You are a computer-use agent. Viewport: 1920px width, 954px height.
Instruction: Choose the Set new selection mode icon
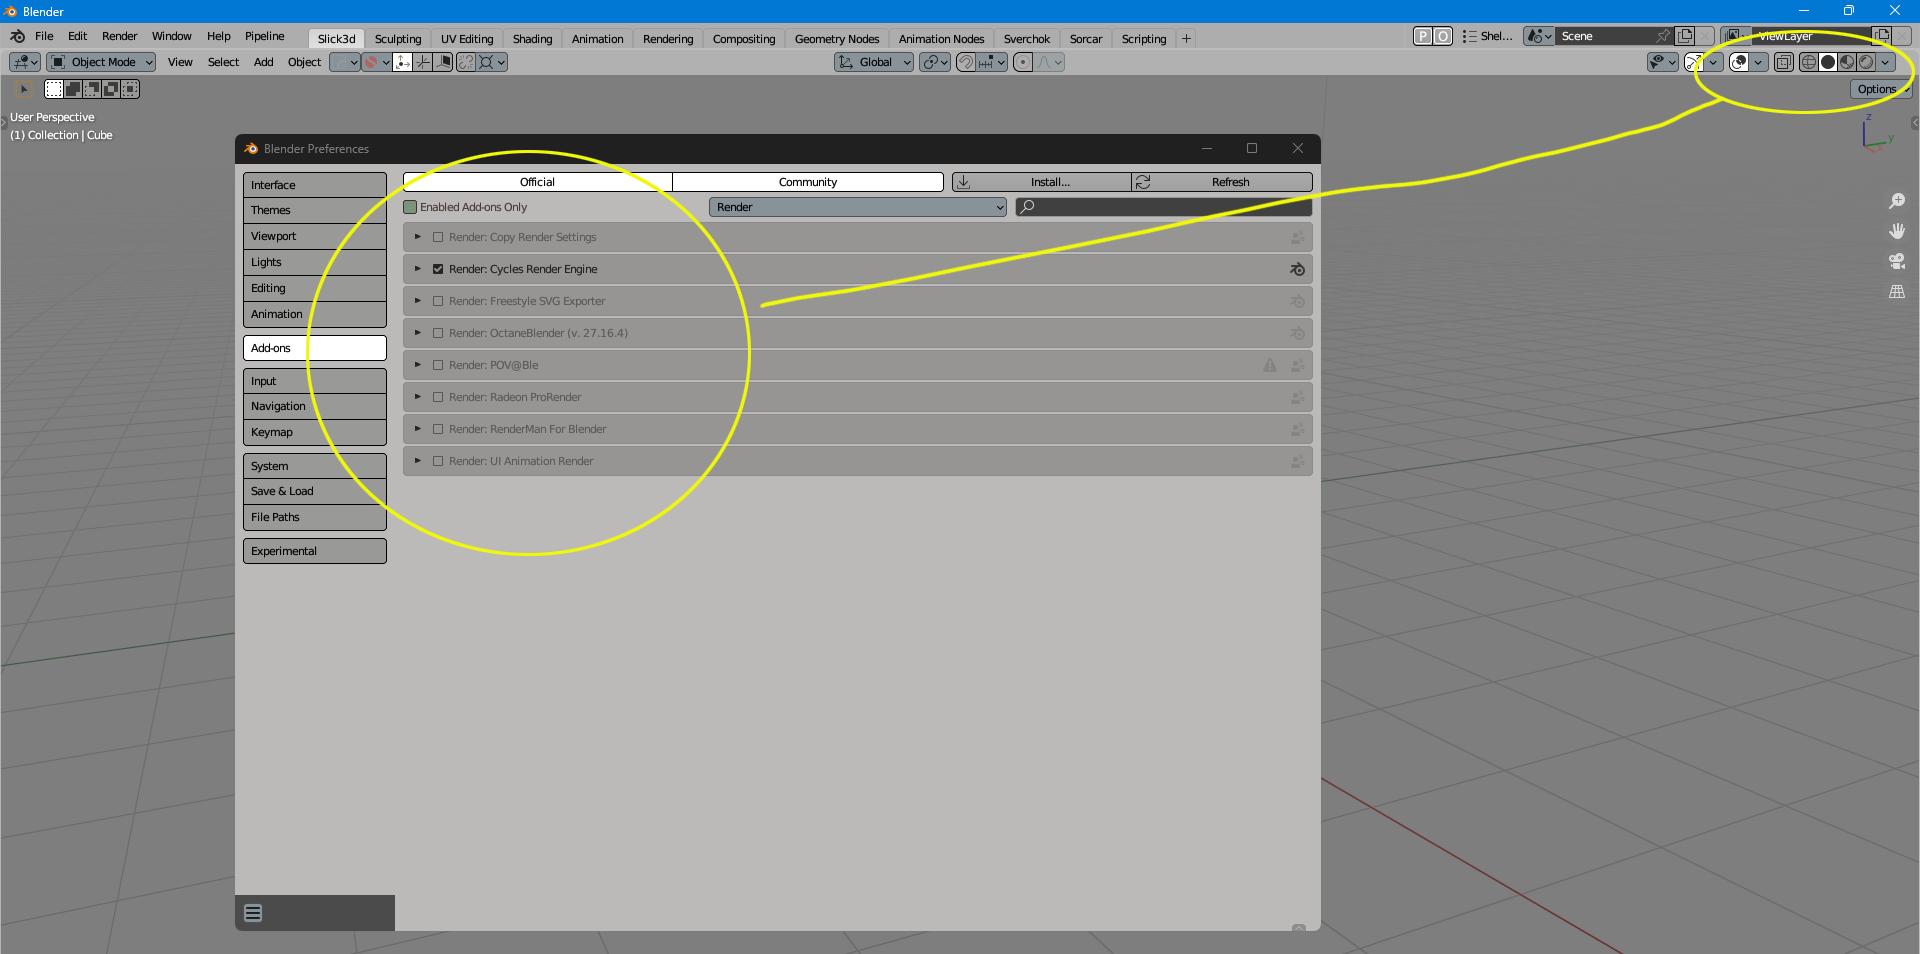tap(54, 89)
